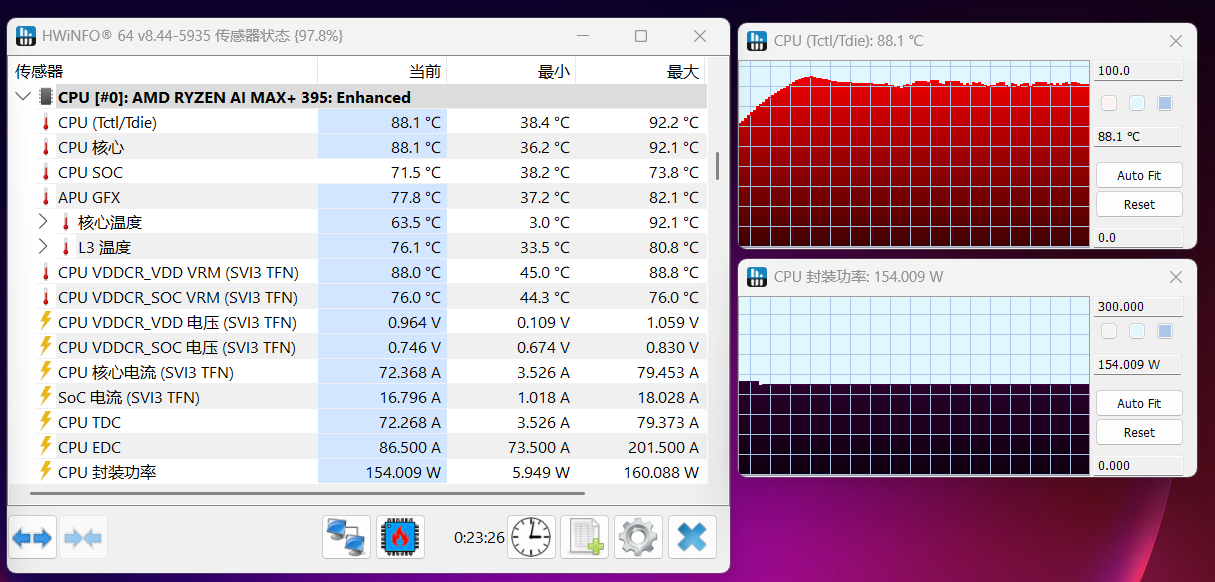Close the CPU 封装功率 graph window

1176,277
